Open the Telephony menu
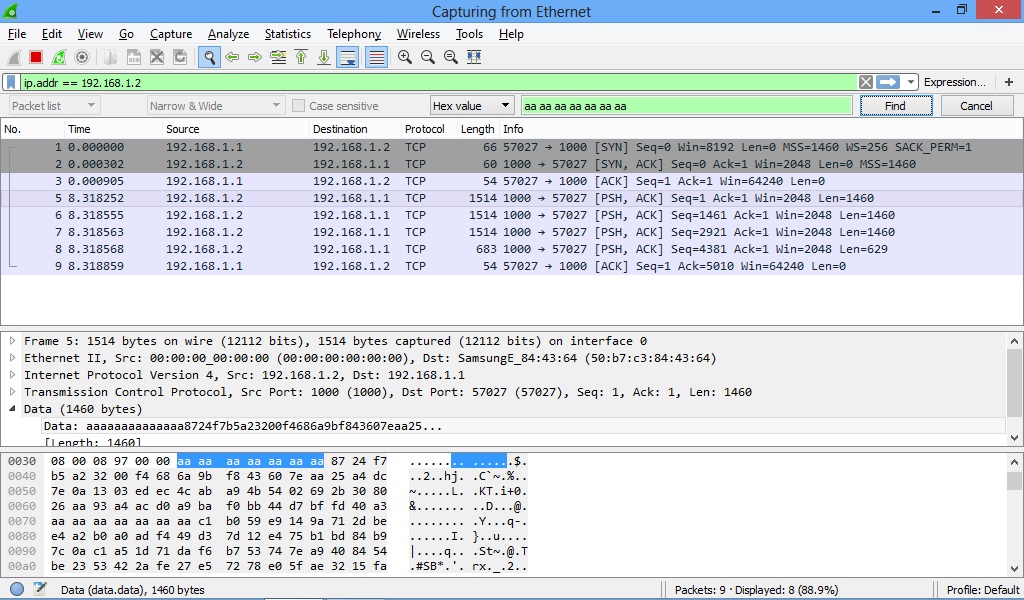The width and height of the screenshot is (1024, 600). coord(354,34)
